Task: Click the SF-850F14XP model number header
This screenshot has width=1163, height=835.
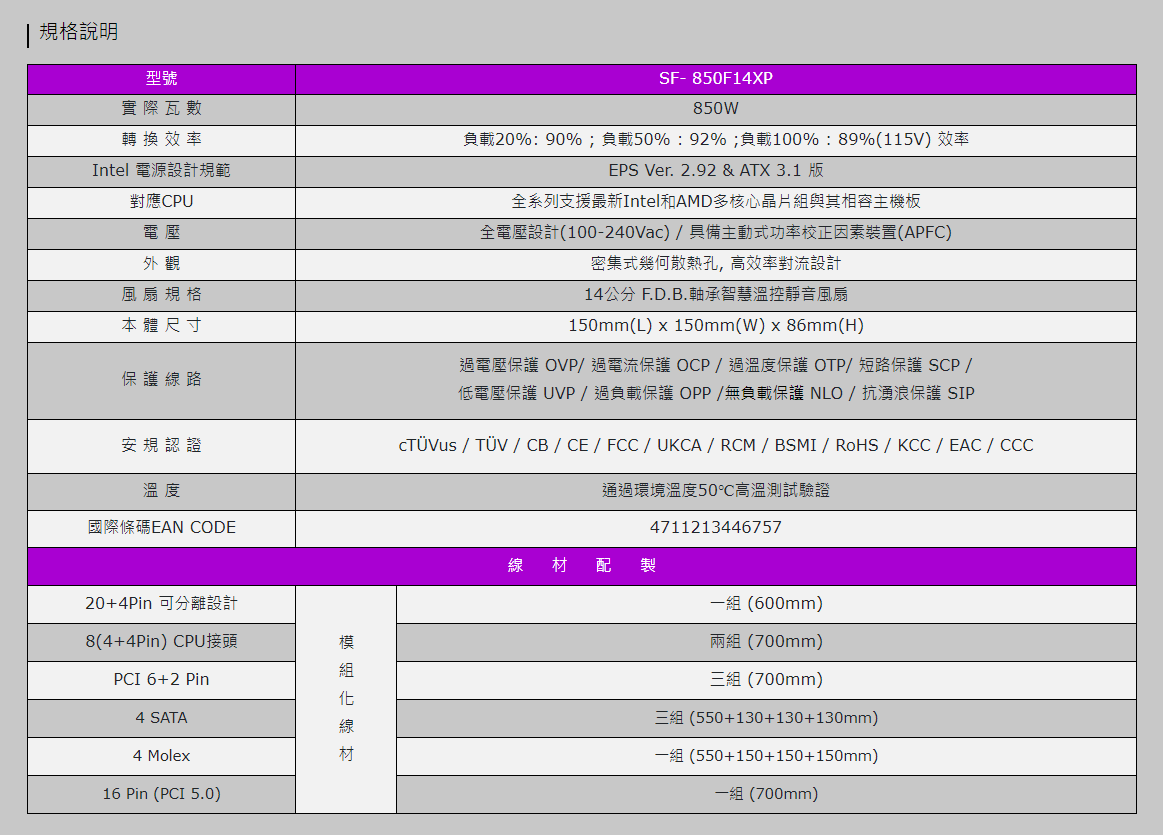Action: pyautogui.click(x=716, y=79)
